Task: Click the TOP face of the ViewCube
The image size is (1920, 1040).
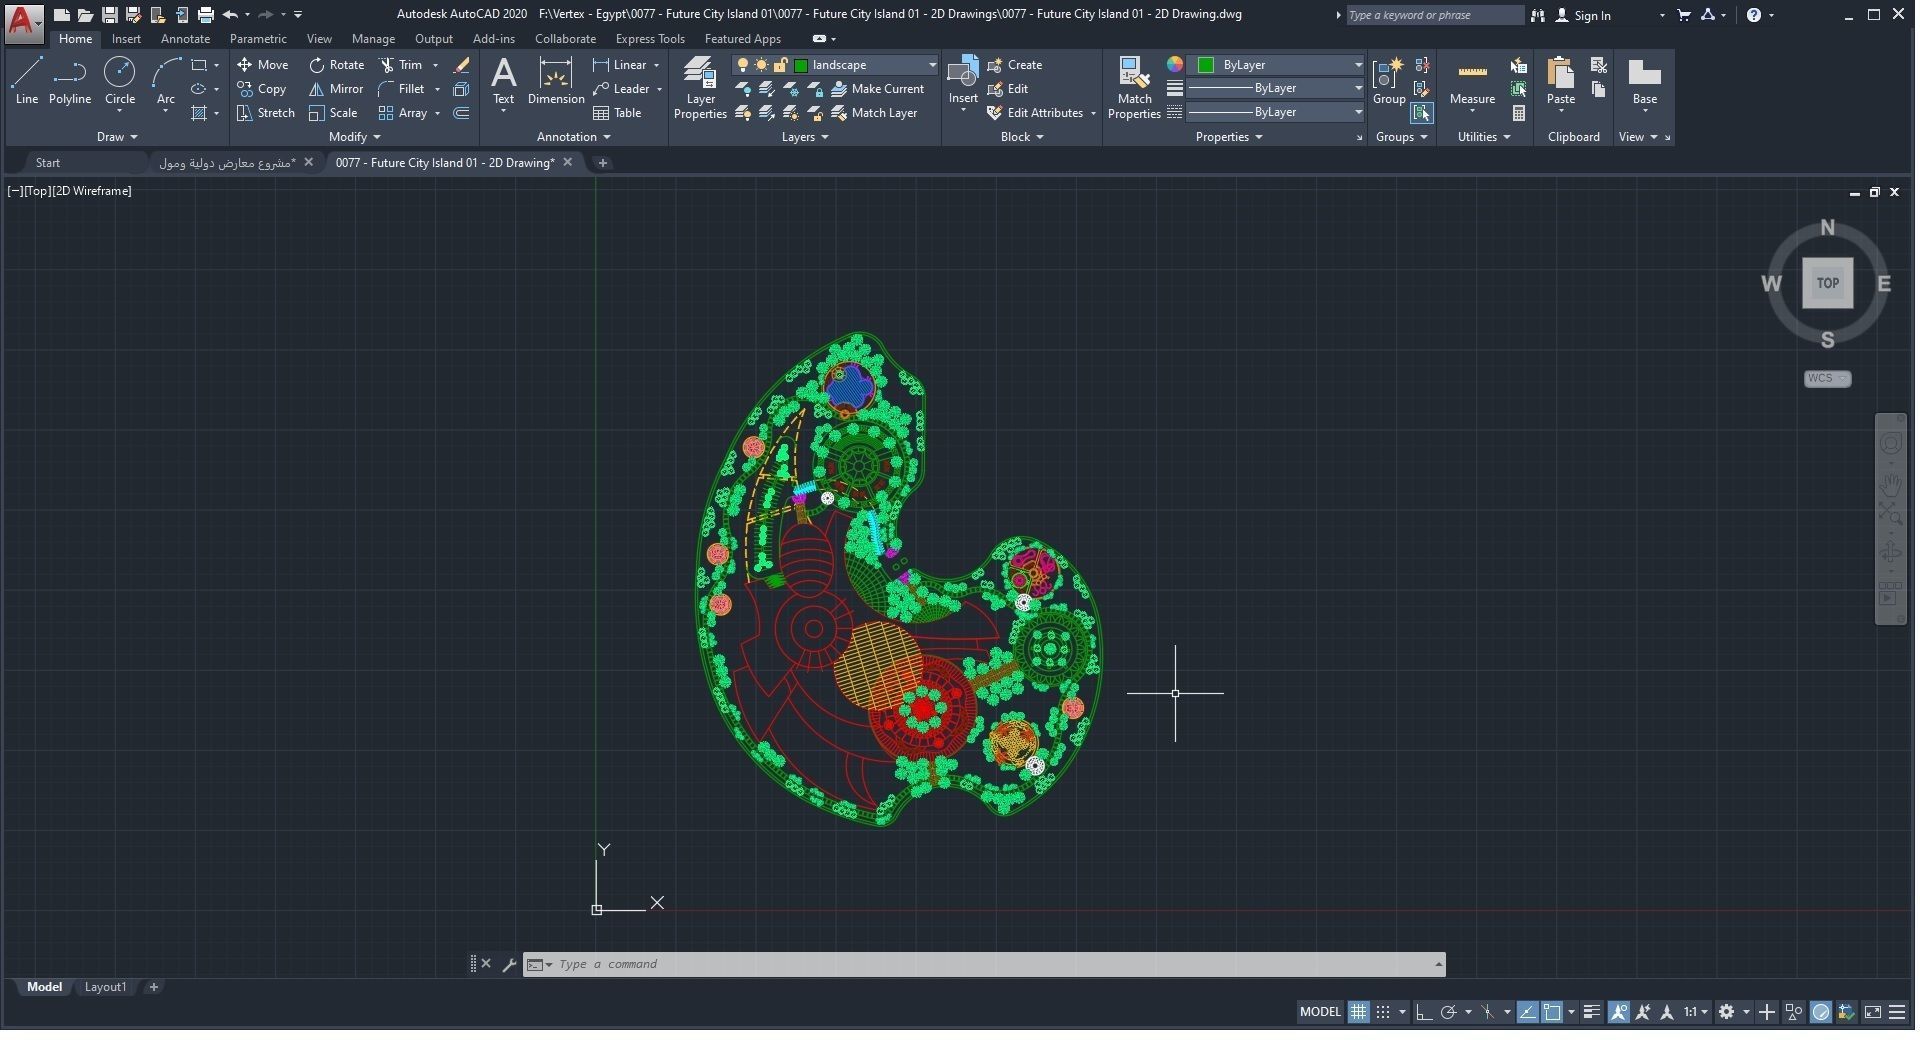Action: click(1827, 283)
